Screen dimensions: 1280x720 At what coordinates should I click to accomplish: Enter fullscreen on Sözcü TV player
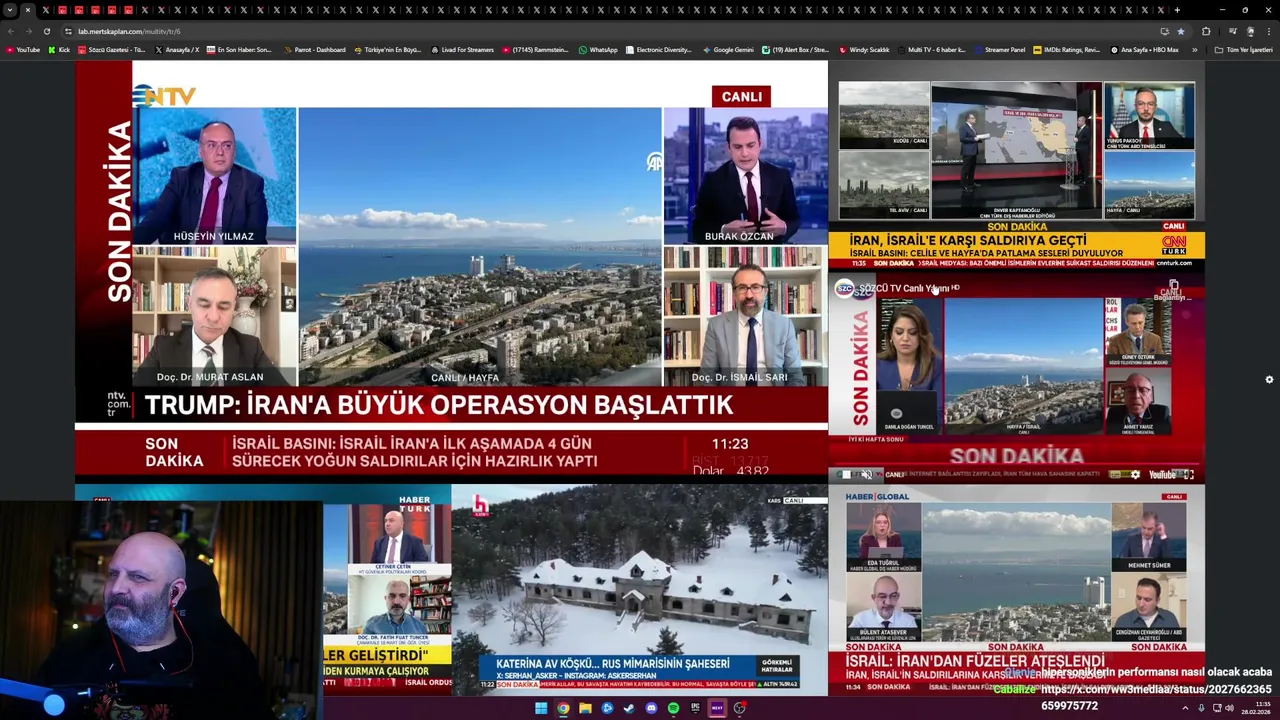(x=1189, y=474)
